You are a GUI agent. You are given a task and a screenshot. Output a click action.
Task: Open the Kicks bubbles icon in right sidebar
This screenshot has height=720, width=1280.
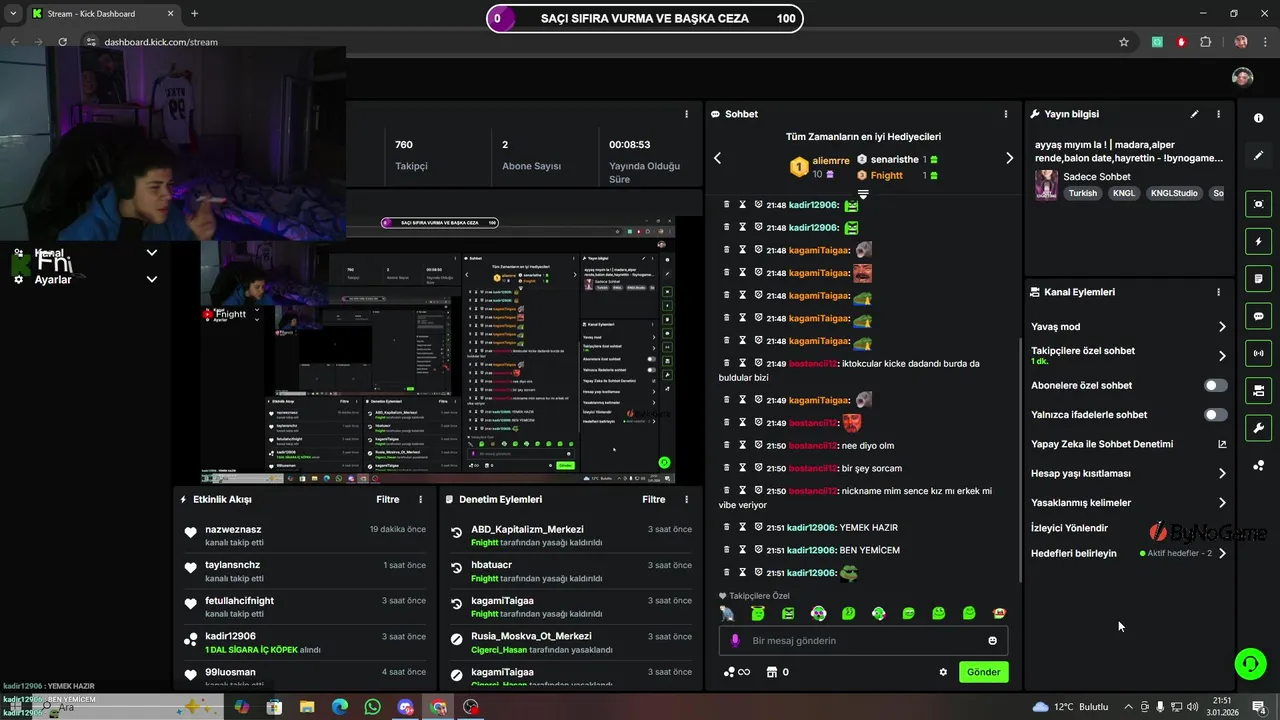click(x=1258, y=466)
